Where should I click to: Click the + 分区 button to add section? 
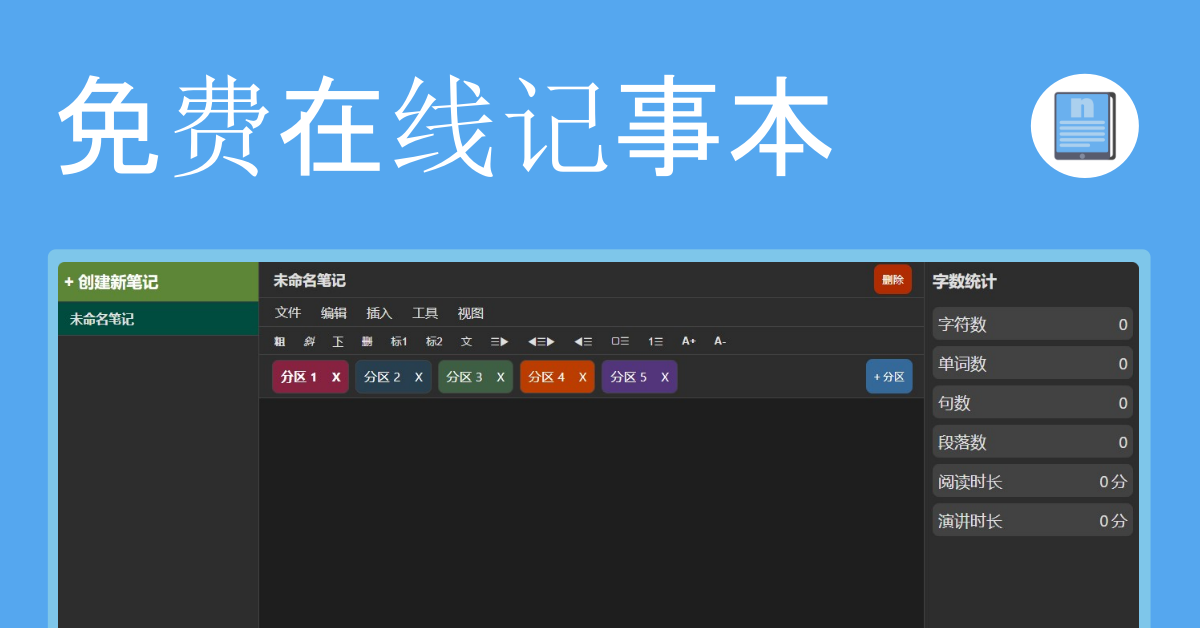click(x=888, y=377)
